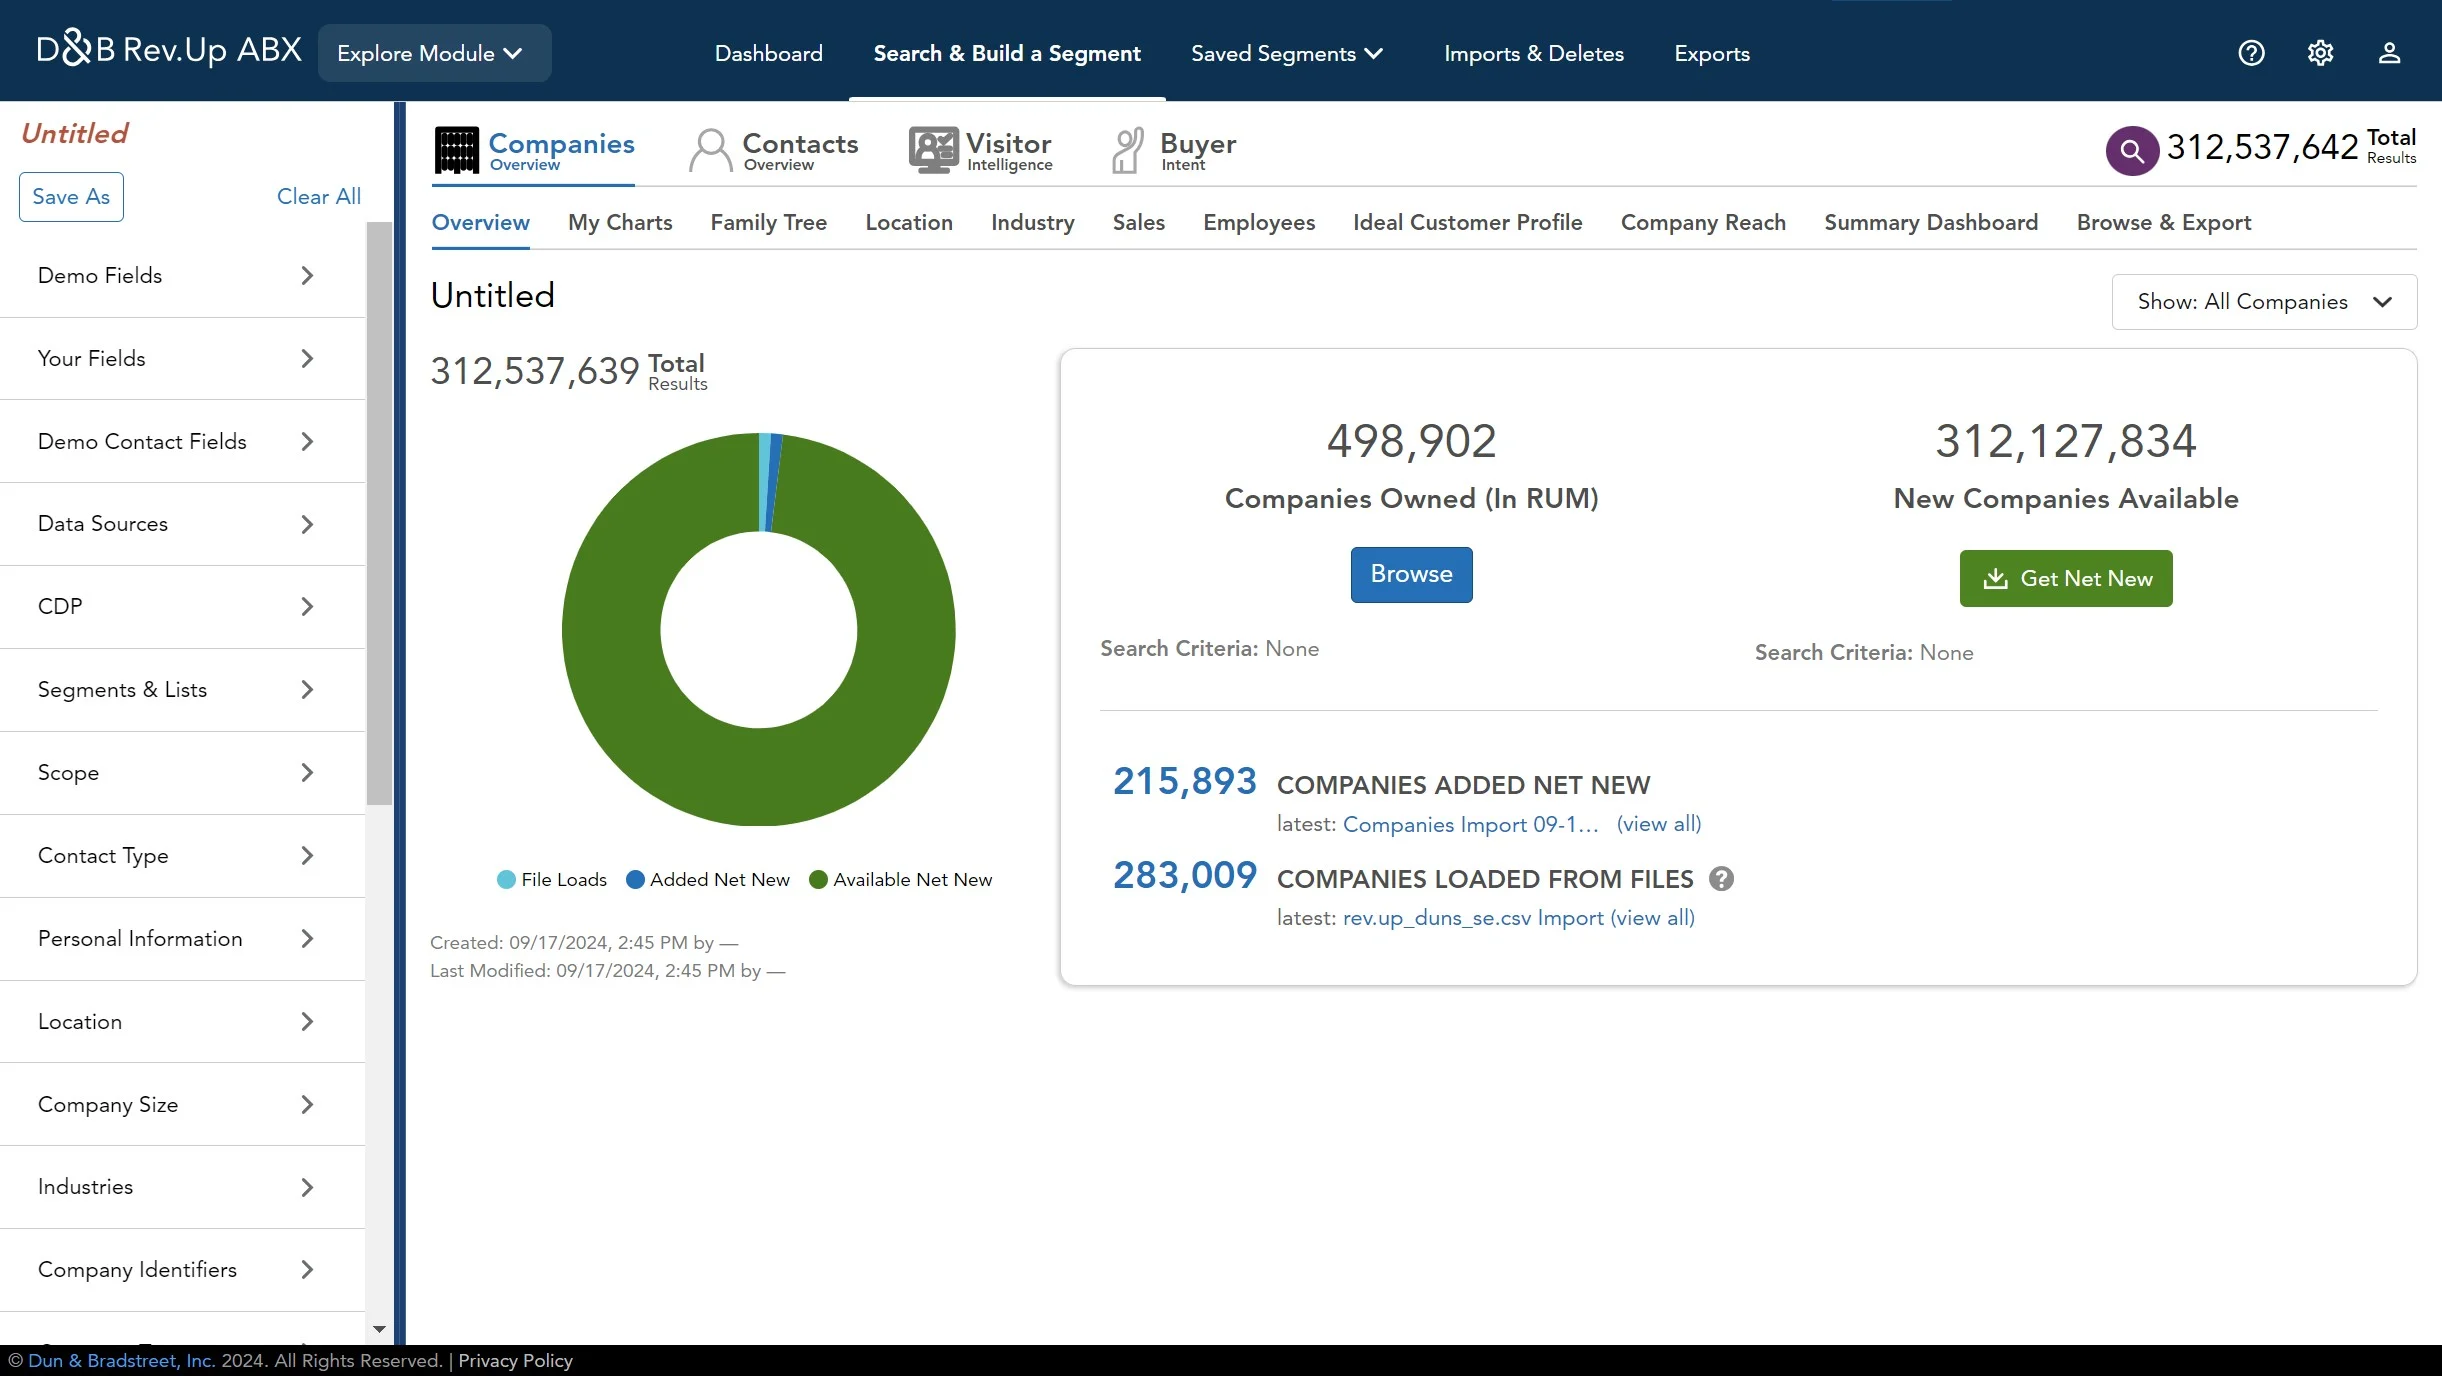Expand the Your Fields filter
Image resolution: width=2442 pixels, height=1376 pixels.
click(x=182, y=359)
